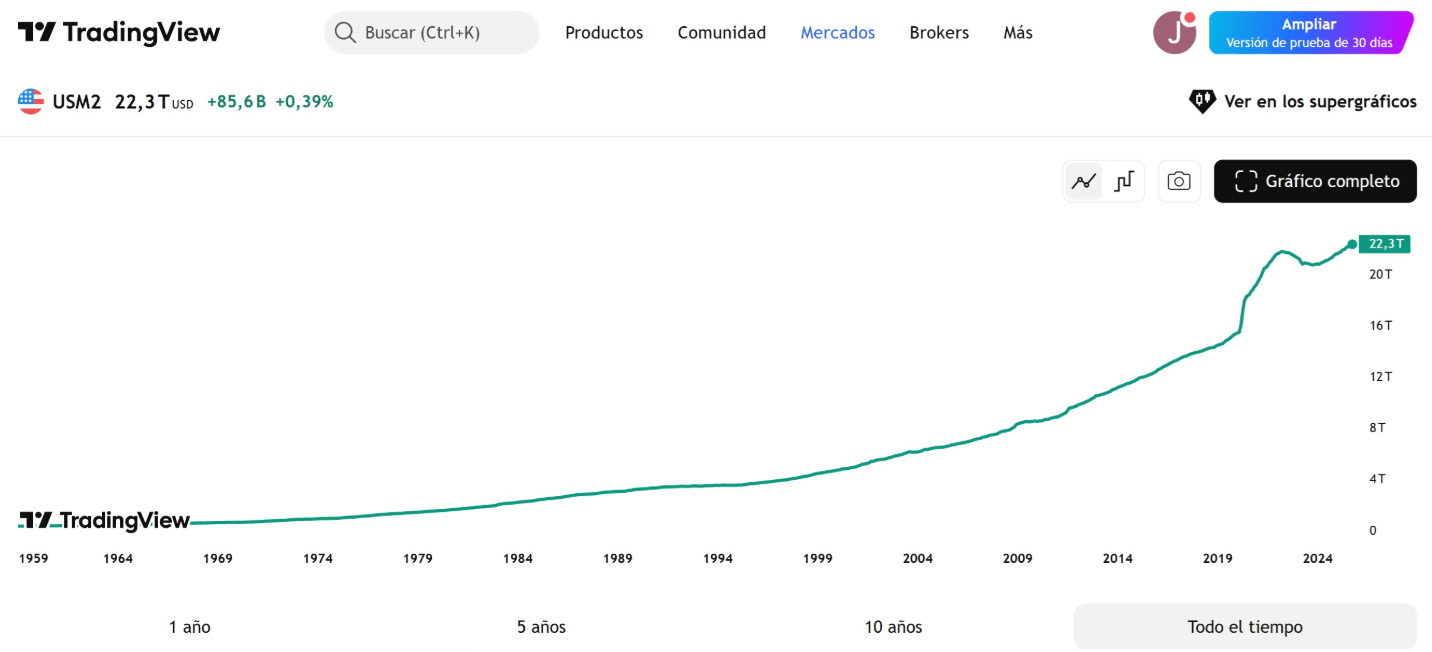Select the line chart style icon
Viewport: 1432px width, 652px height.
1083,181
